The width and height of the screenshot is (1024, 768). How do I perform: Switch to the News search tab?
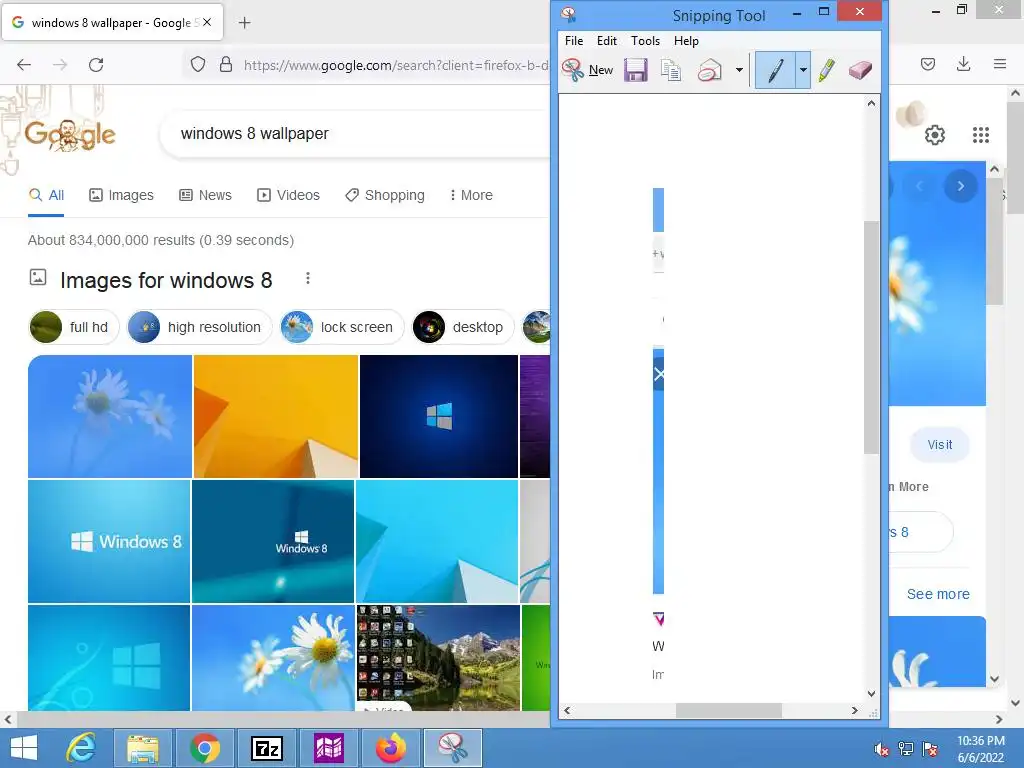click(x=206, y=195)
